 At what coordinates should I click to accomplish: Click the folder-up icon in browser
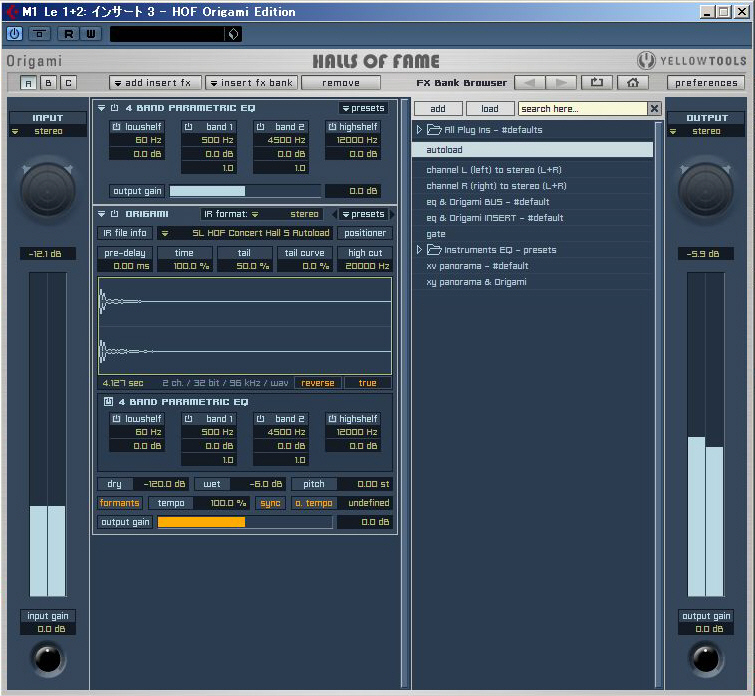click(597, 83)
